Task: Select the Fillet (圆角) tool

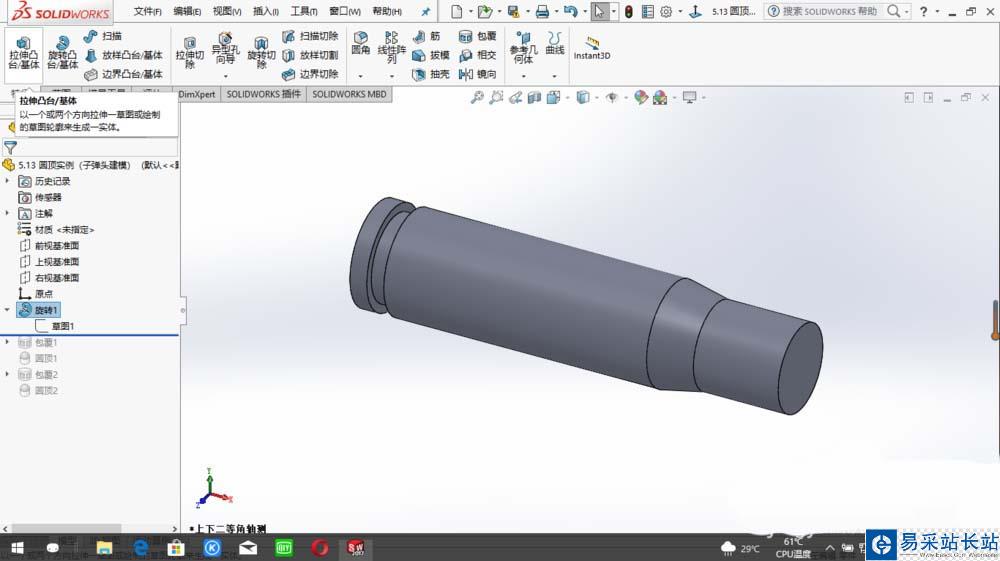Action: pyautogui.click(x=360, y=43)
